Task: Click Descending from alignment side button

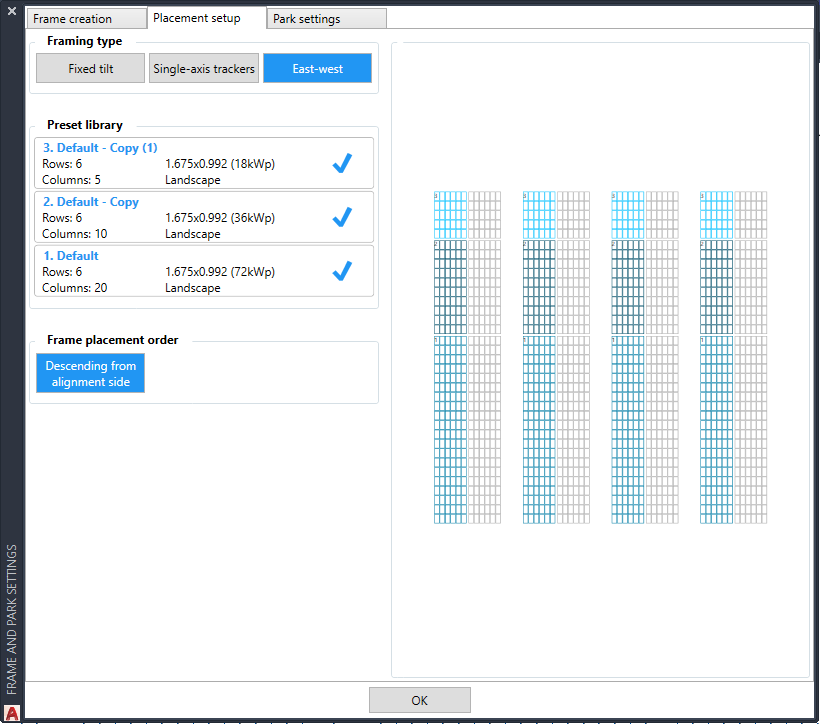Action: pyautogui.click(x=91, y=373)
